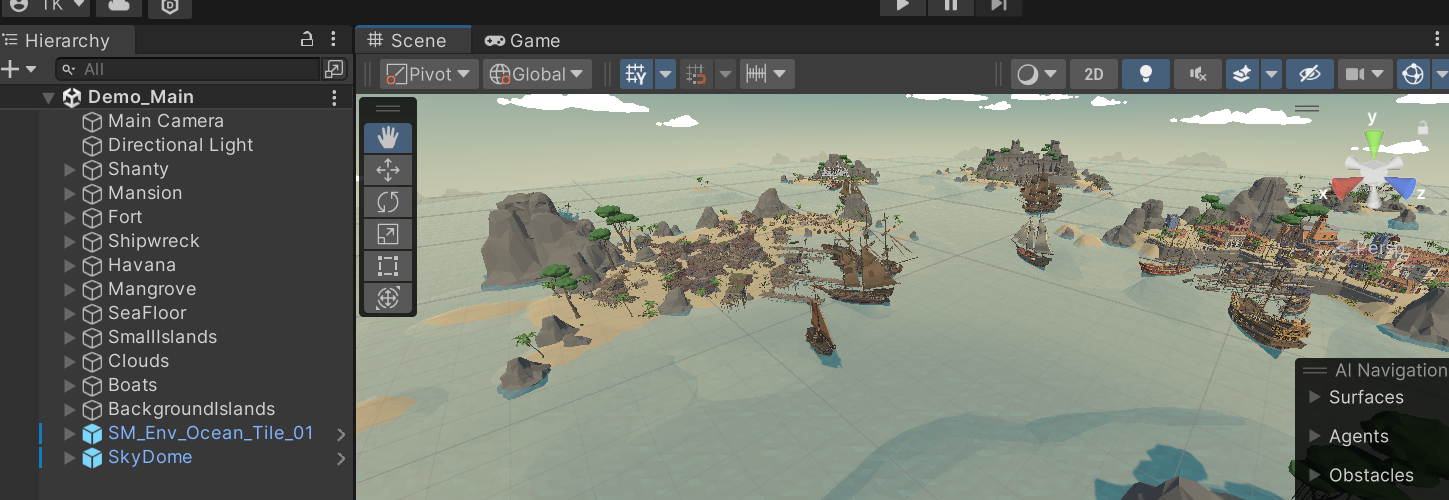Open the SkyDome prefab arrow

[x=341, y=458]
